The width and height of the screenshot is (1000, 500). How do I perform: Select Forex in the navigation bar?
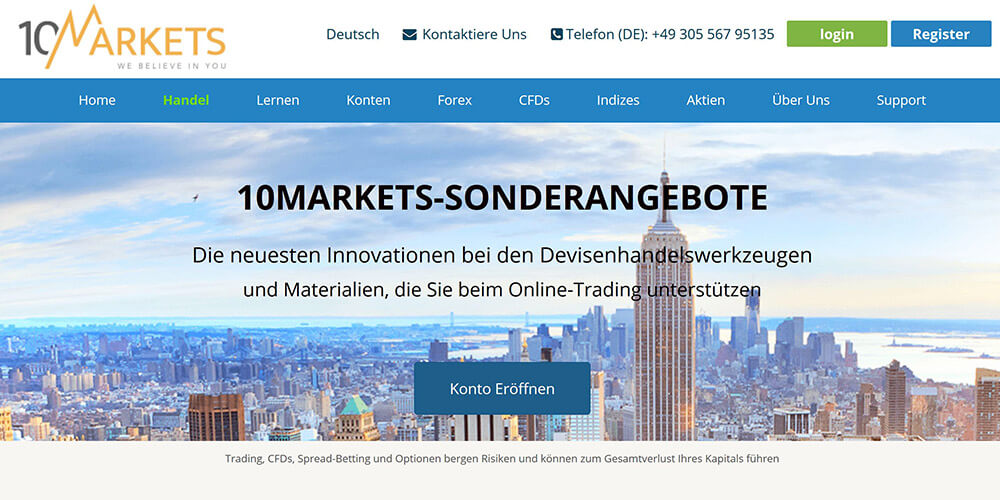pyautogui.click(x=455, y=100)
